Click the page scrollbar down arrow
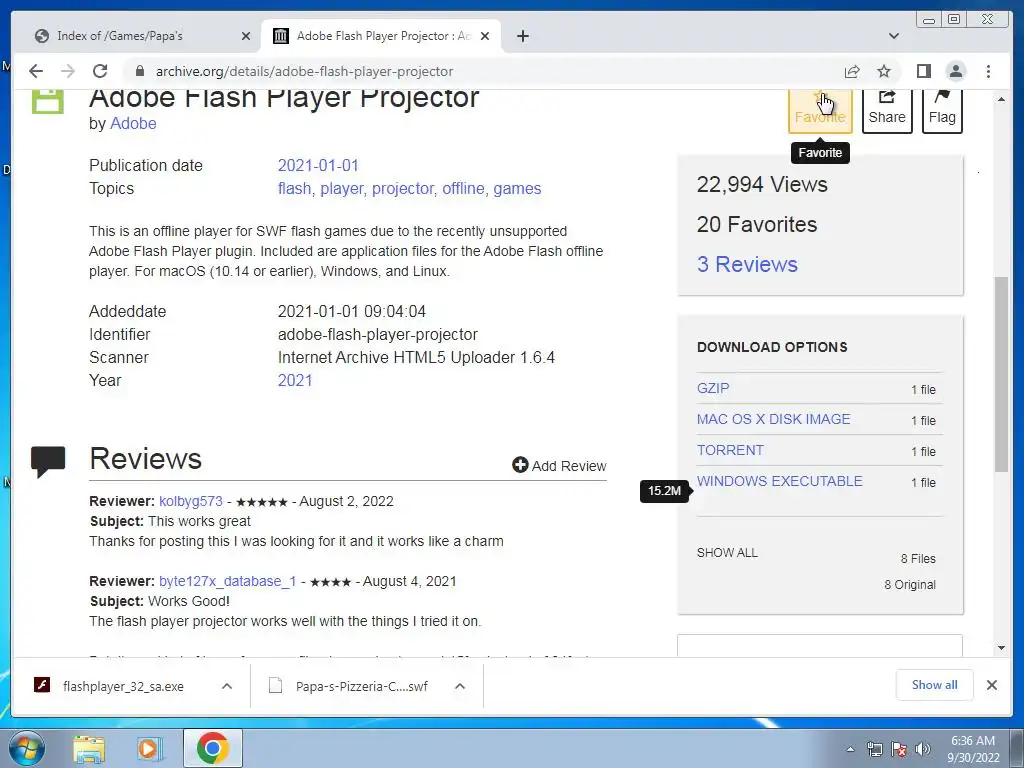Viewport: 1024px width, 768px height. tap(1002, 648)
